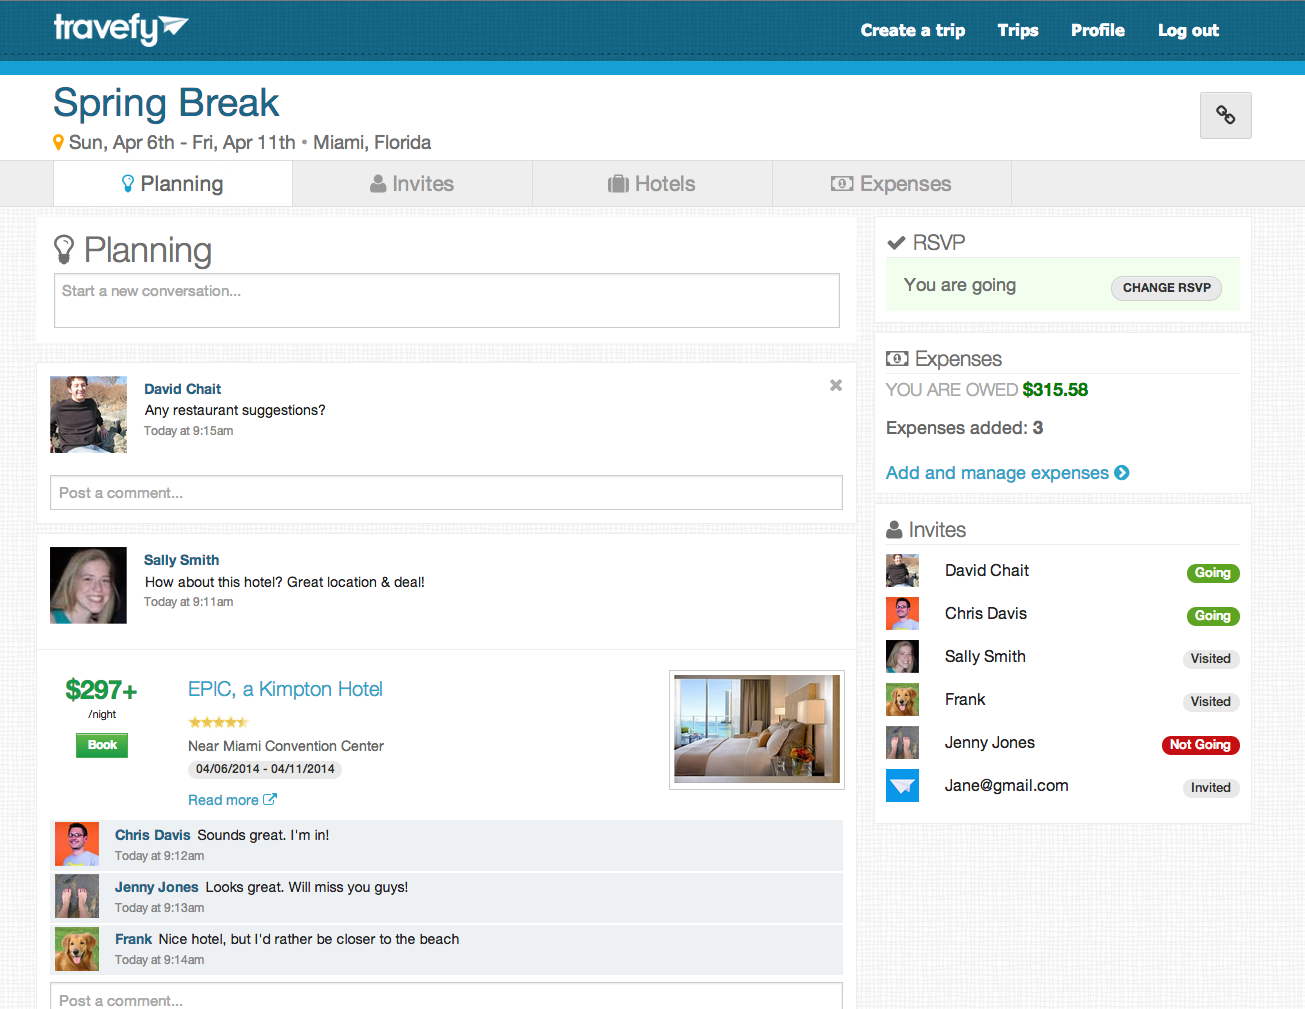Log out from the top navigation
Image resolution: width=1305 pixels, height=1009 pixels.
[x=1188, y=30]
